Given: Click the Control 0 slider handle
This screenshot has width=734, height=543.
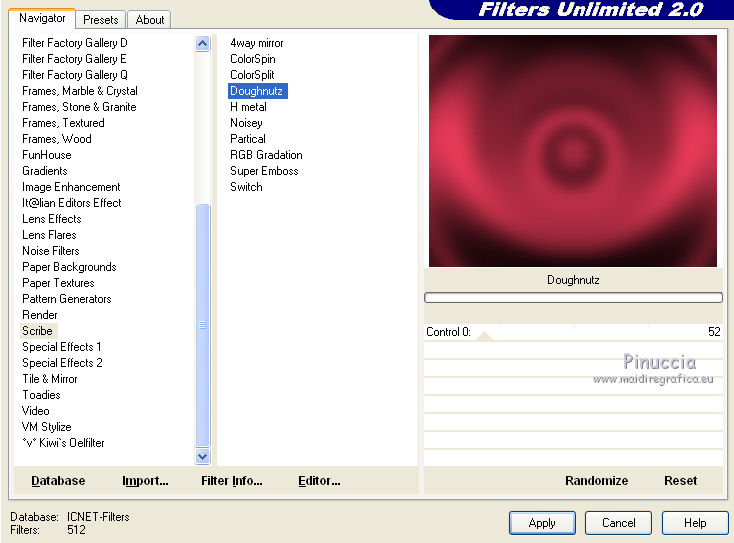Looking at the screenshot, I should coord(484,336).
